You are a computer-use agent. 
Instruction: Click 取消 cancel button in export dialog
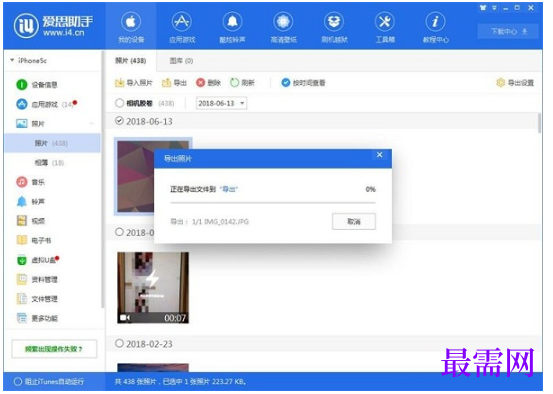[354, 222]
